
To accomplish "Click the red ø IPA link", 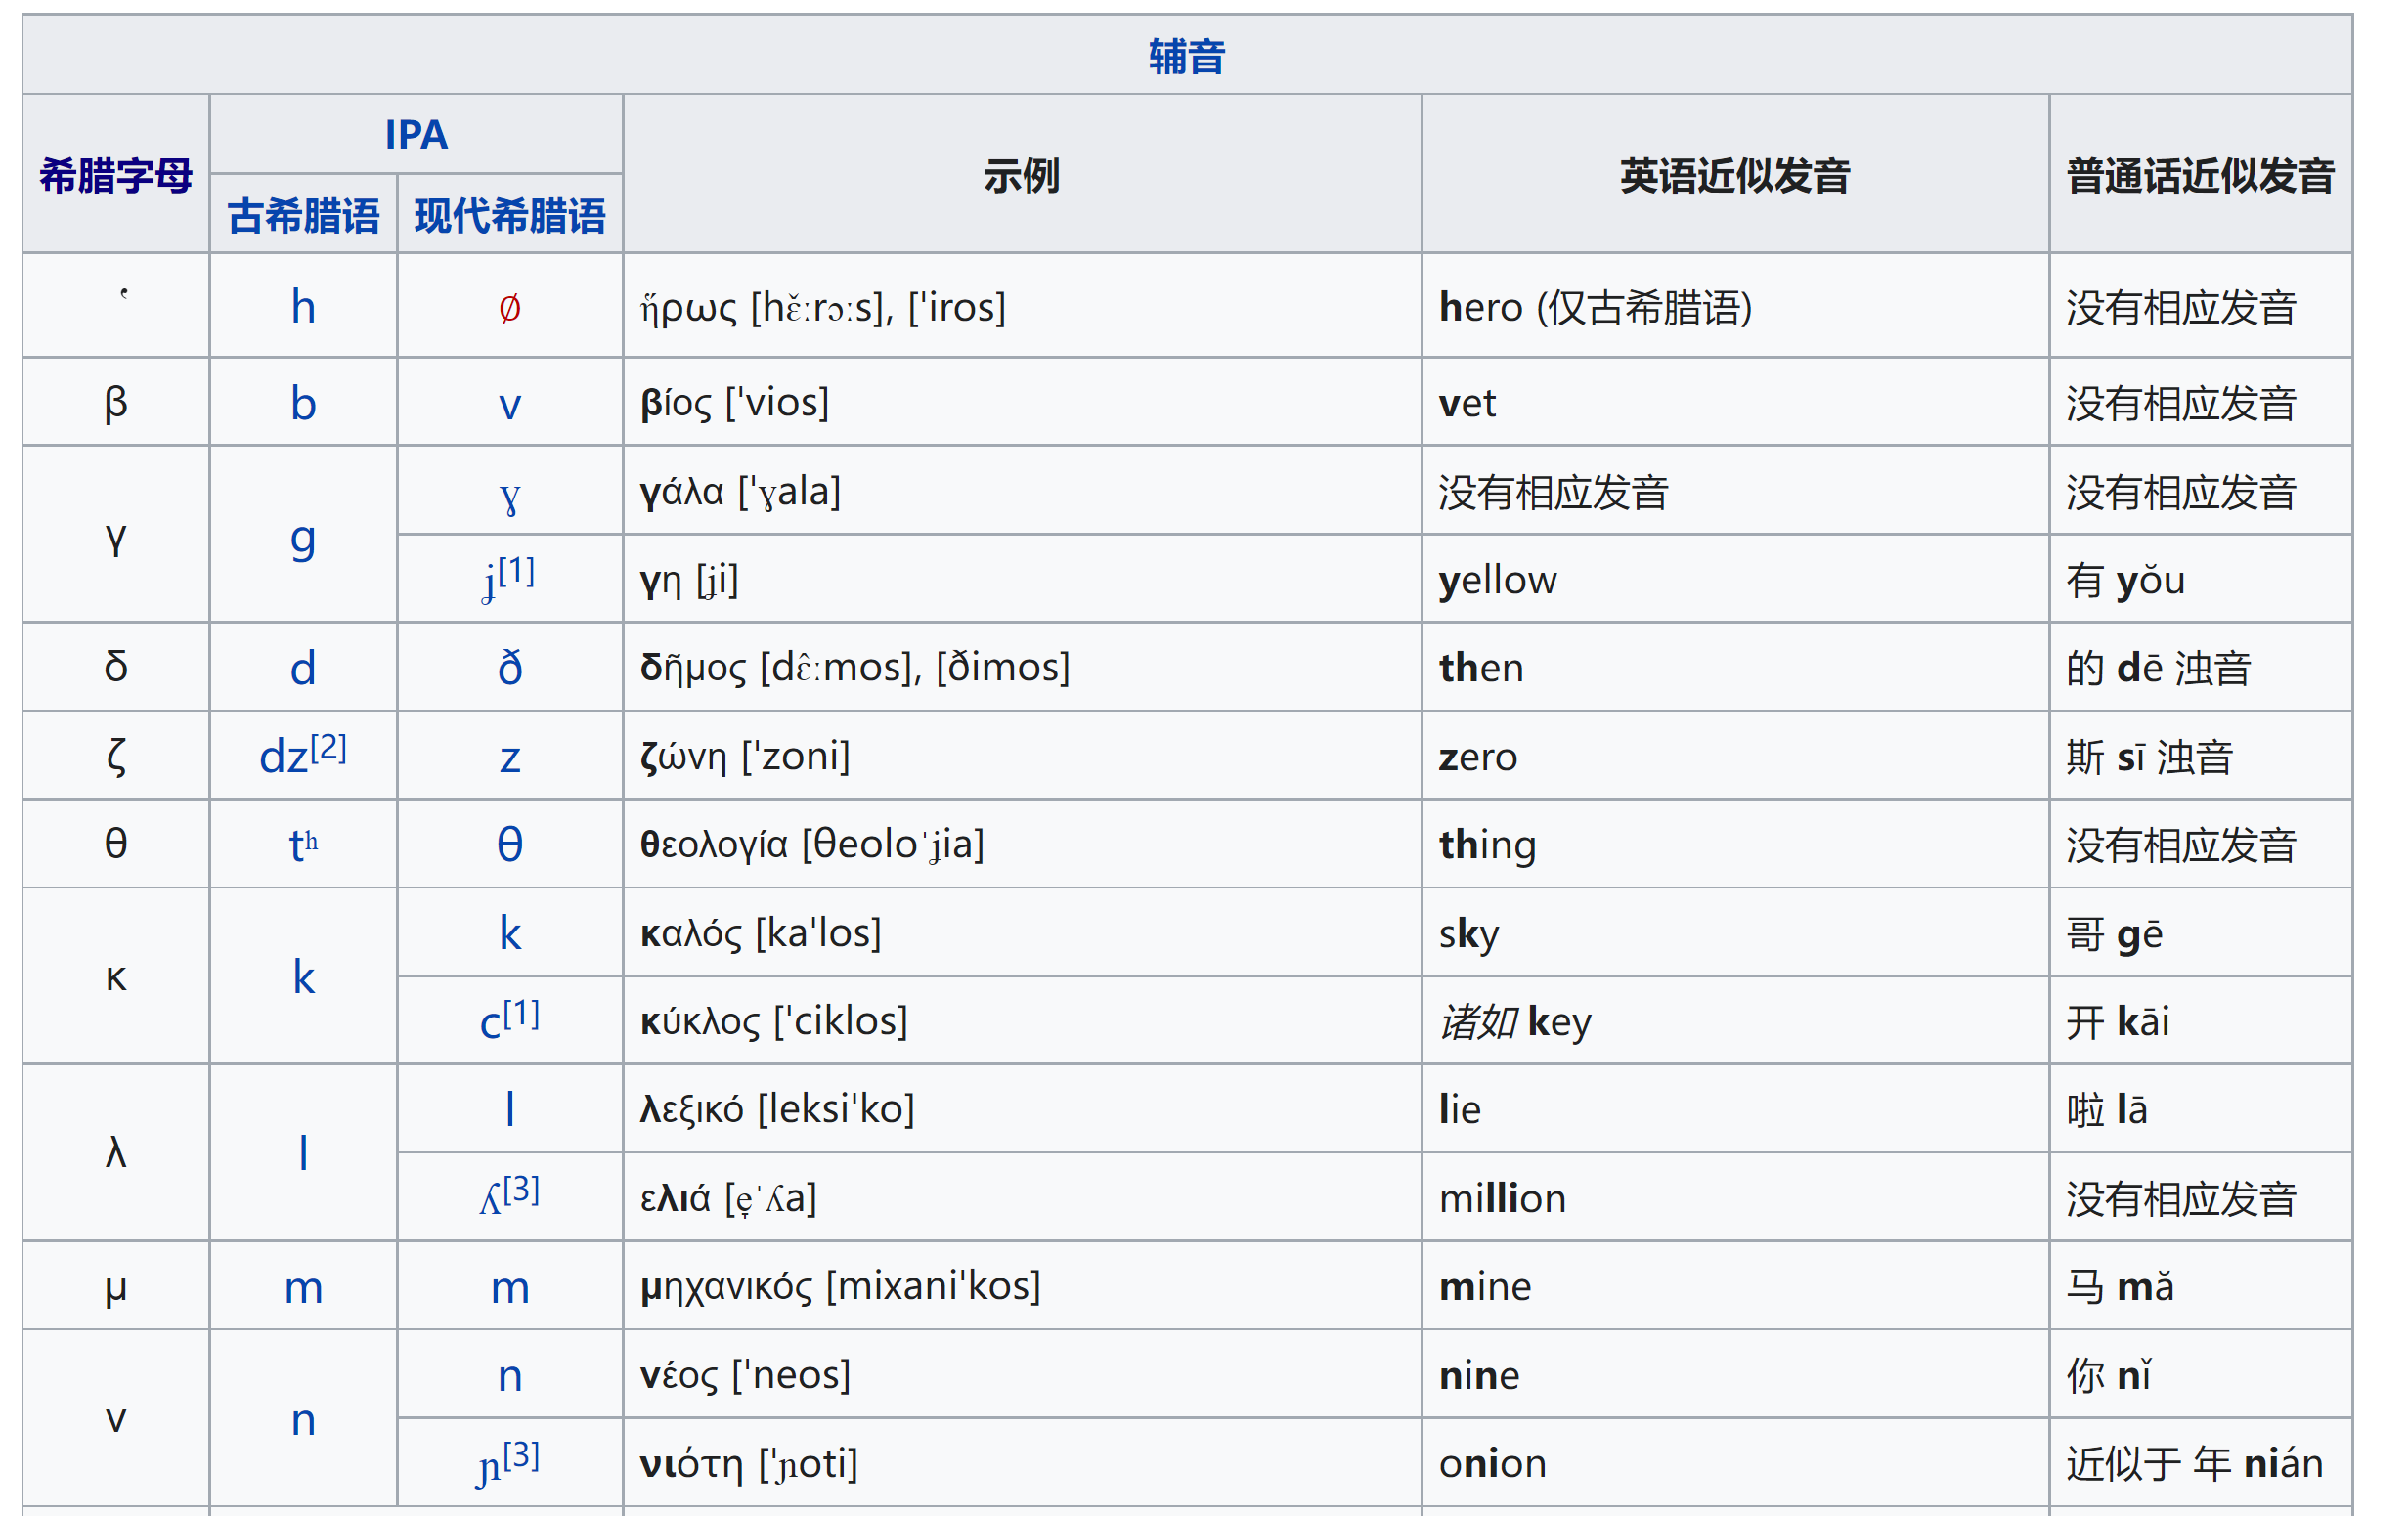I will tap(510, 307).
